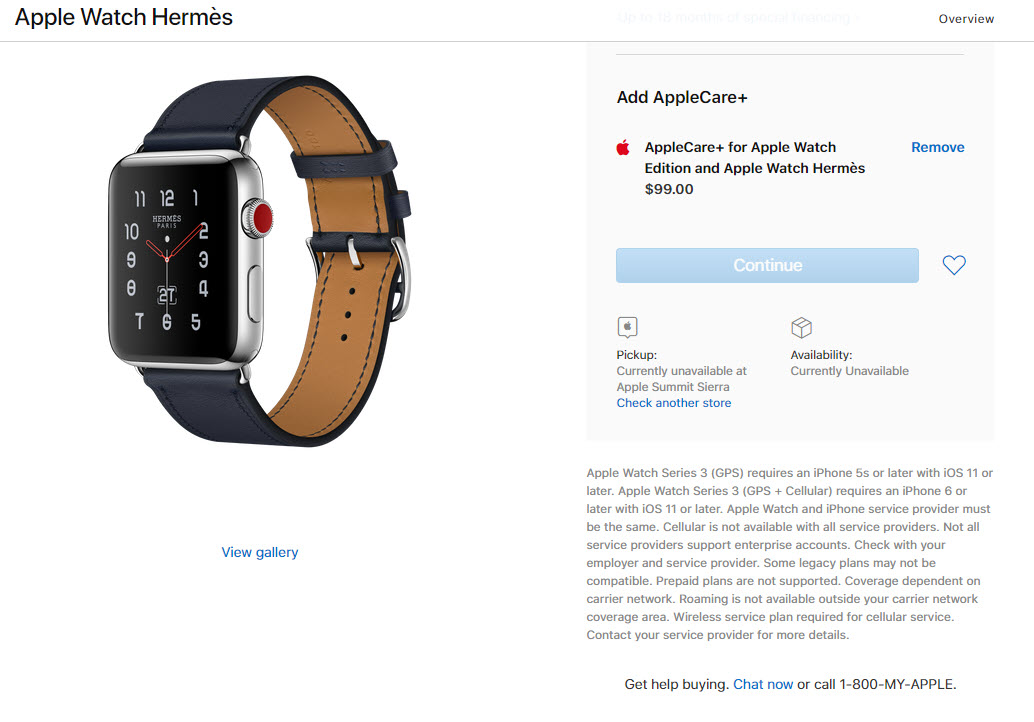Viewport: 1034px width, 722px height.
Task: Click the Pickup store bag icon
Action: (627, 327)
